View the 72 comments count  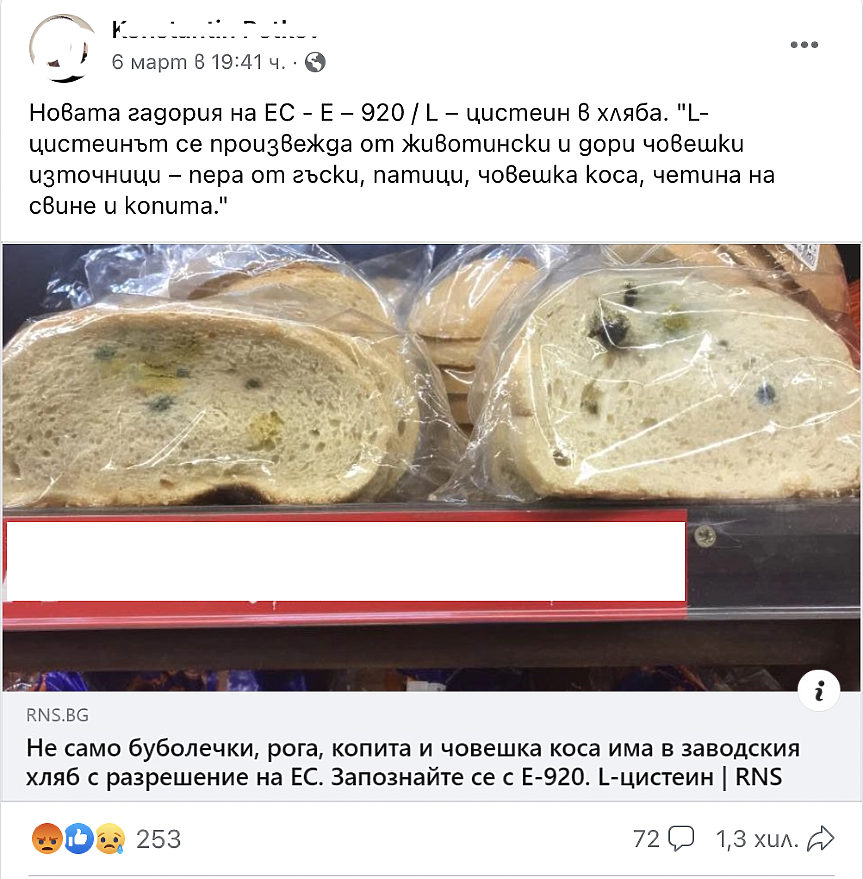point(646,839)
